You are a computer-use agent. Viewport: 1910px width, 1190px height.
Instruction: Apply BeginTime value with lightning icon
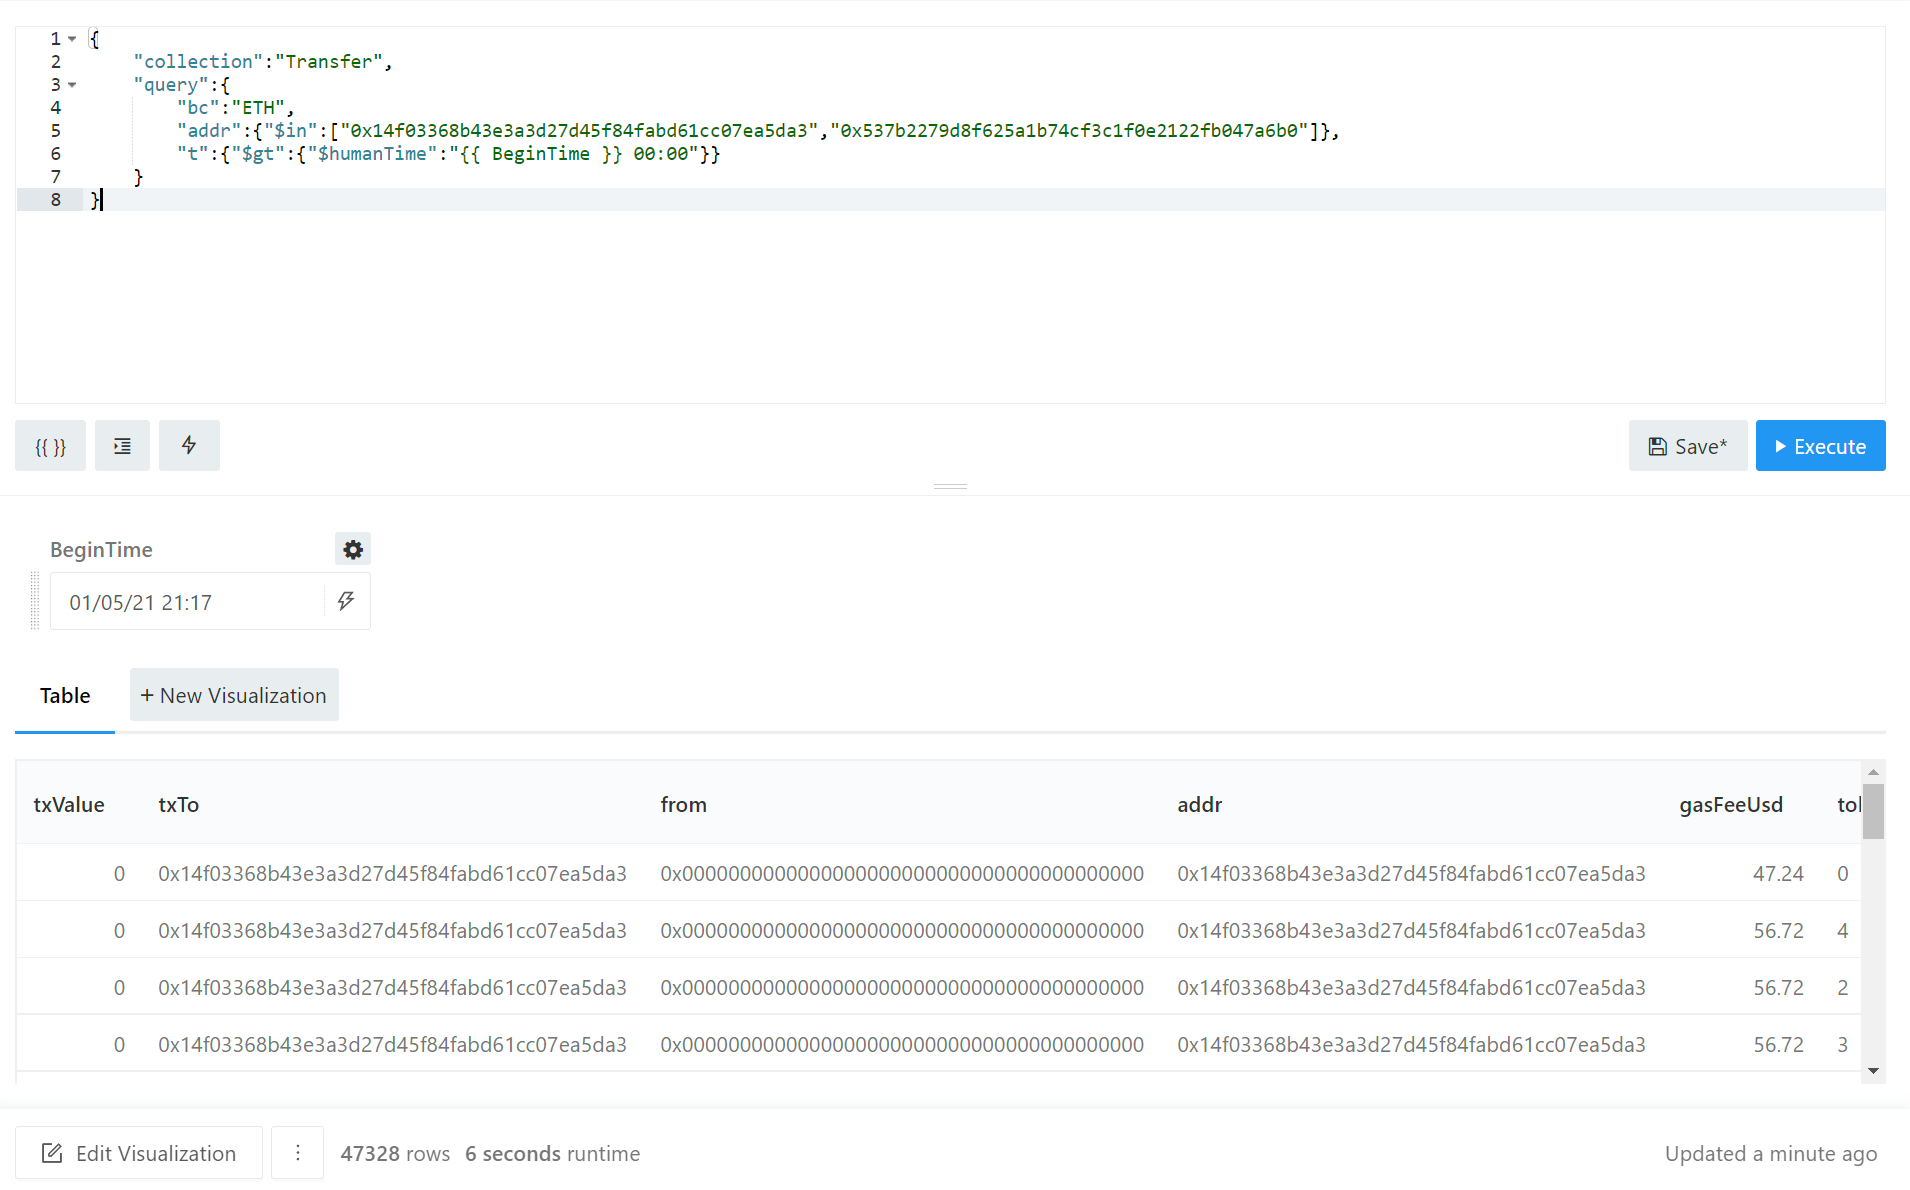346,601
